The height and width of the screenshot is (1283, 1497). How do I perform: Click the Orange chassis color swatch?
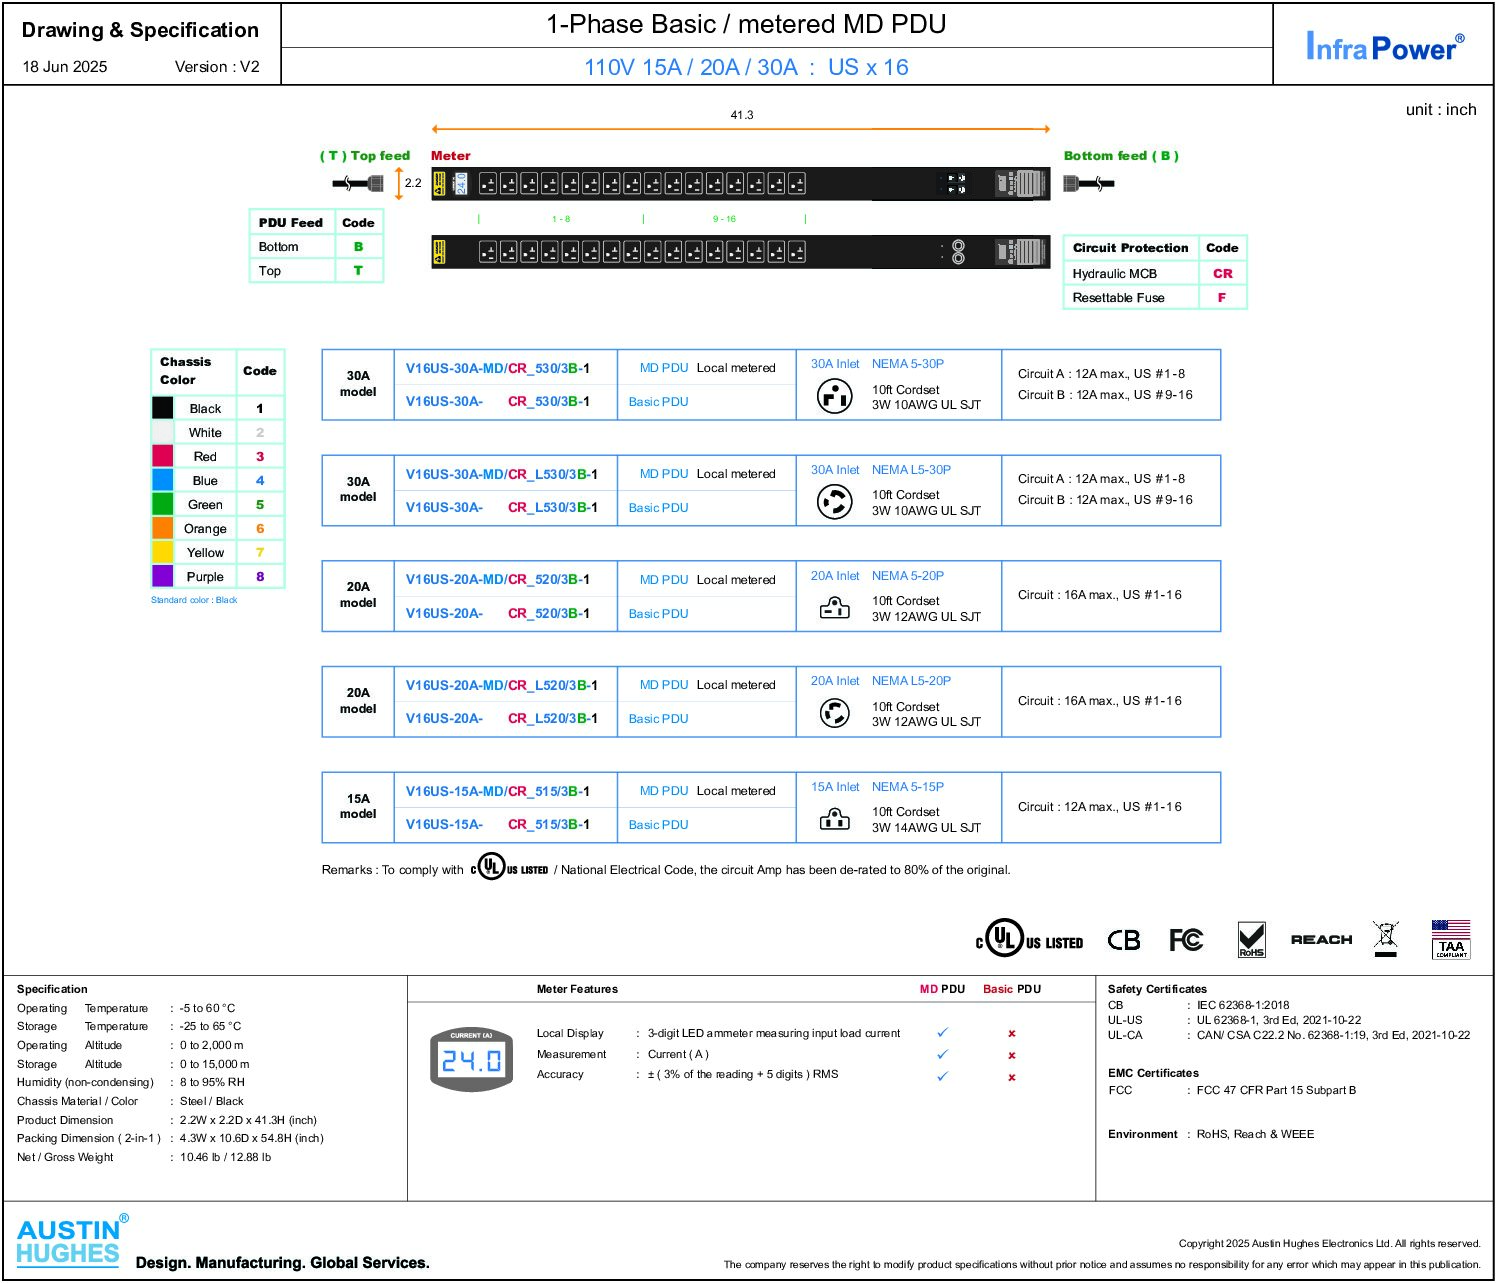tap(163, 528)
